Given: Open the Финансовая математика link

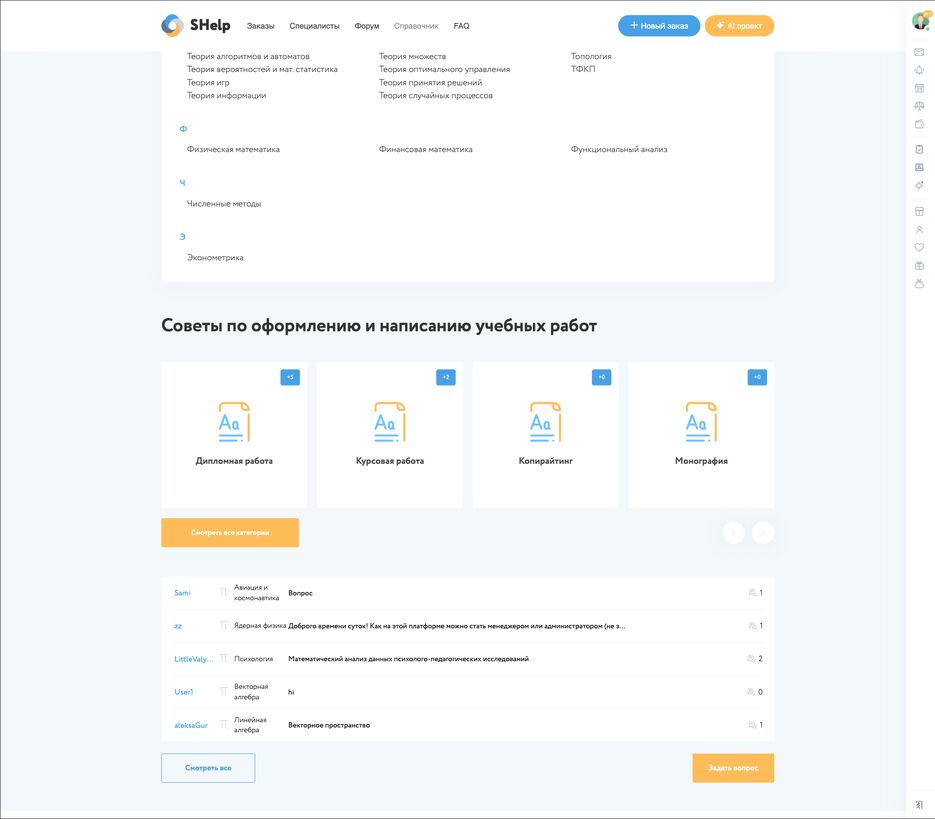Looking at the screenshot, I should [x=426, y=149].
